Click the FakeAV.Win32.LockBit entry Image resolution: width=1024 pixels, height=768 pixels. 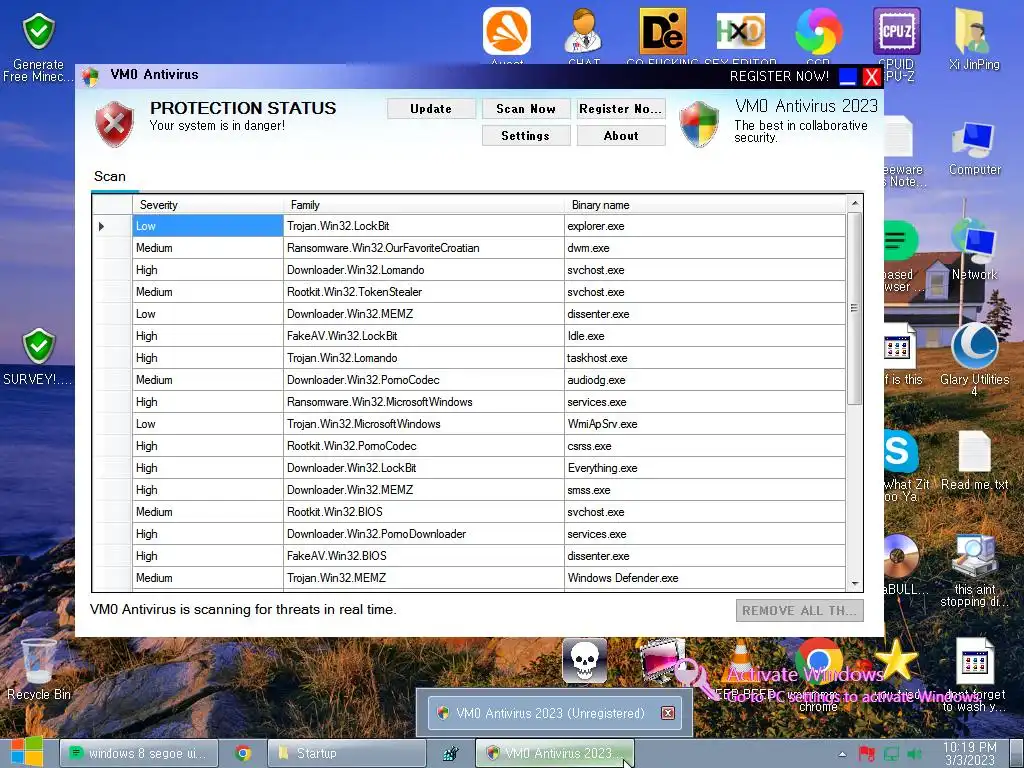click(424, 336)
